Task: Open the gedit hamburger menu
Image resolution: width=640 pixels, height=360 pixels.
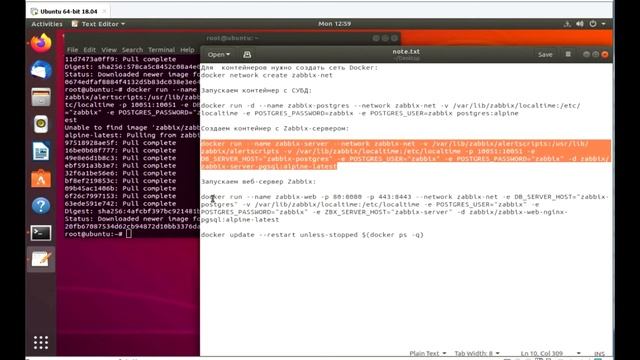Action: 568,54
